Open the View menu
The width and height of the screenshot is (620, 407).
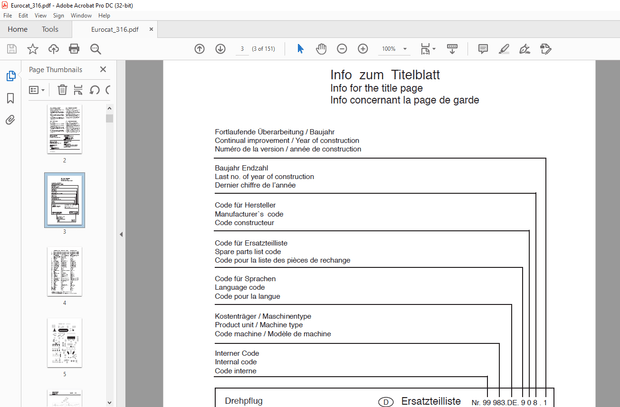(x=40, y=15)
